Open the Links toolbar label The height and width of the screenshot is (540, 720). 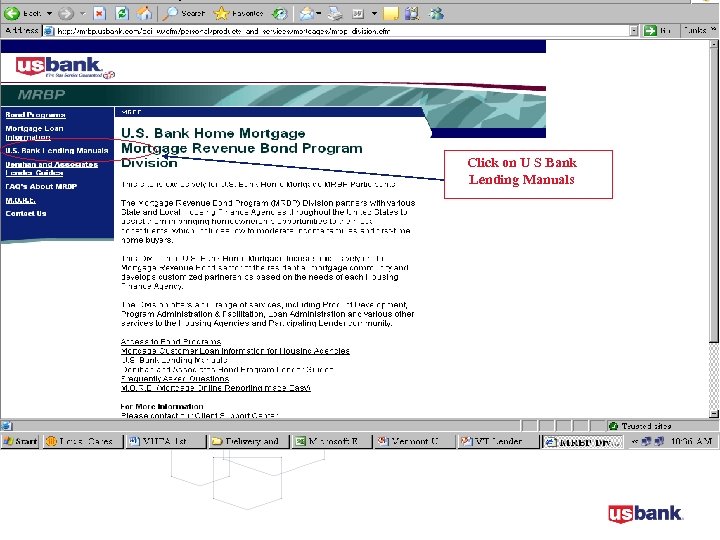click(x=695, y=30)
